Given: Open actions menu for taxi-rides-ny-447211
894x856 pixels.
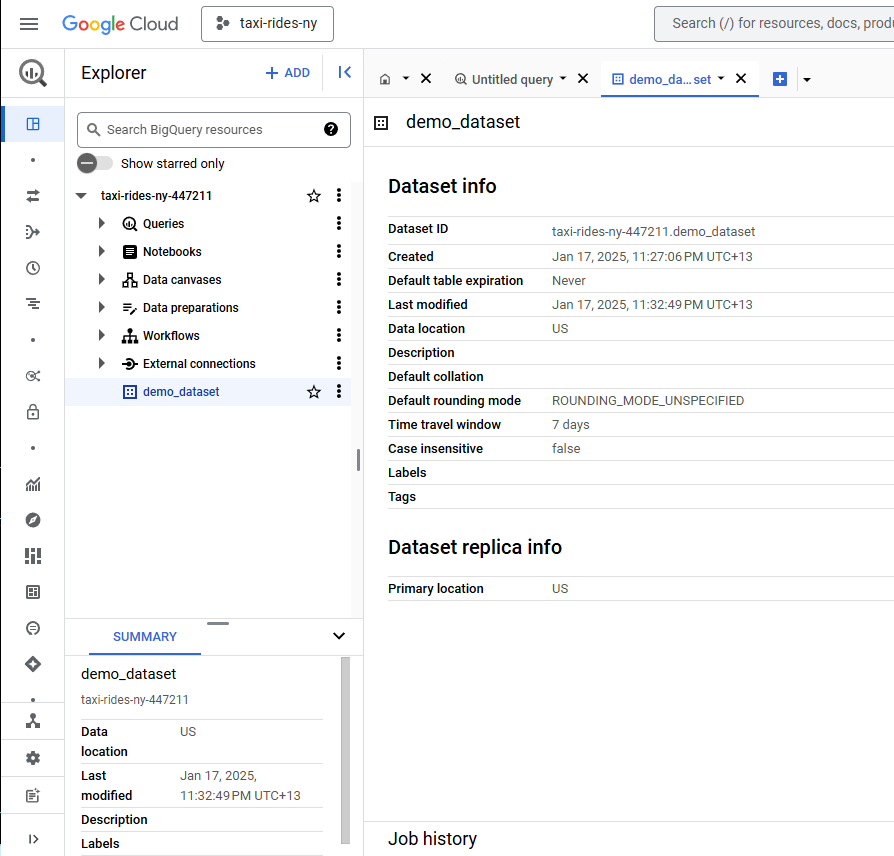Looking at the screenshot, I should click(x=339, y=196).
